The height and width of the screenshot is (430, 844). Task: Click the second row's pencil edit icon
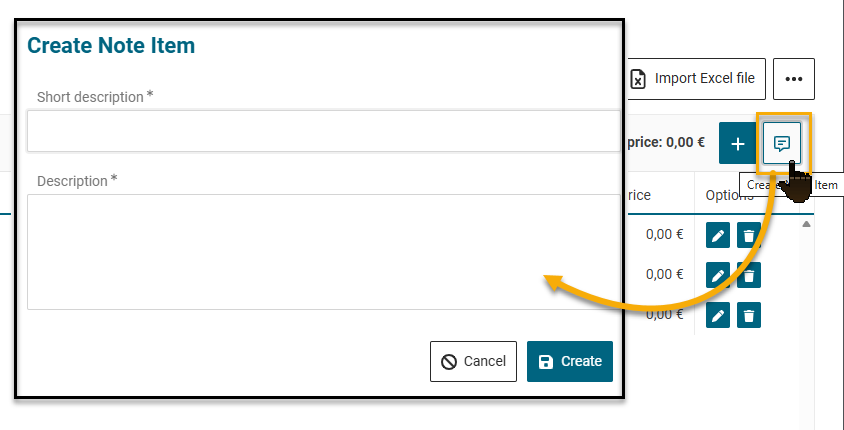pyautogui.click(x=717, y=275)
